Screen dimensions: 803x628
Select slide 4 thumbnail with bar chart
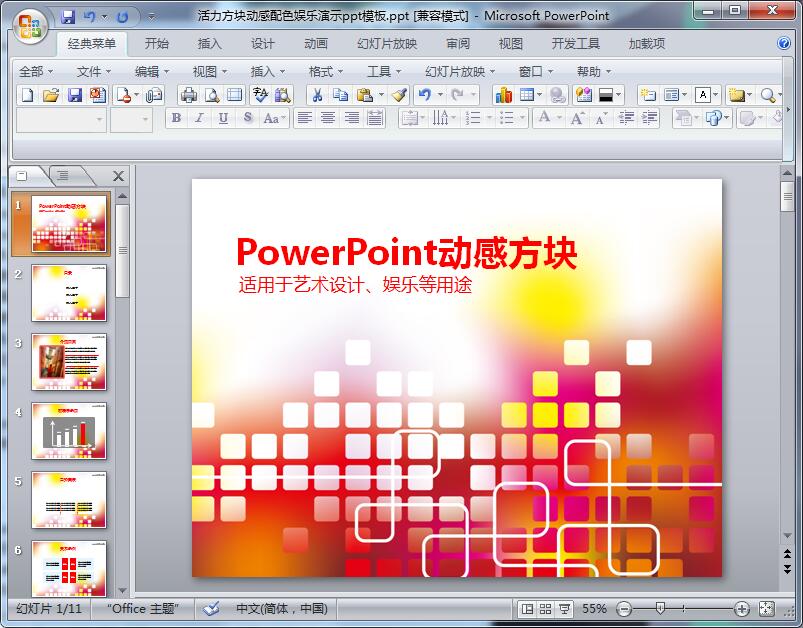[x=69, y=431]
